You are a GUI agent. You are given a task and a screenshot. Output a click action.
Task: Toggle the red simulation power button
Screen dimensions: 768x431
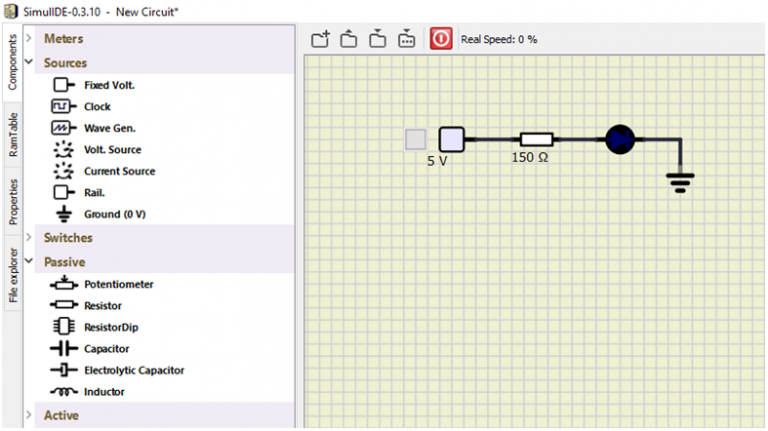tap(440, 39)
